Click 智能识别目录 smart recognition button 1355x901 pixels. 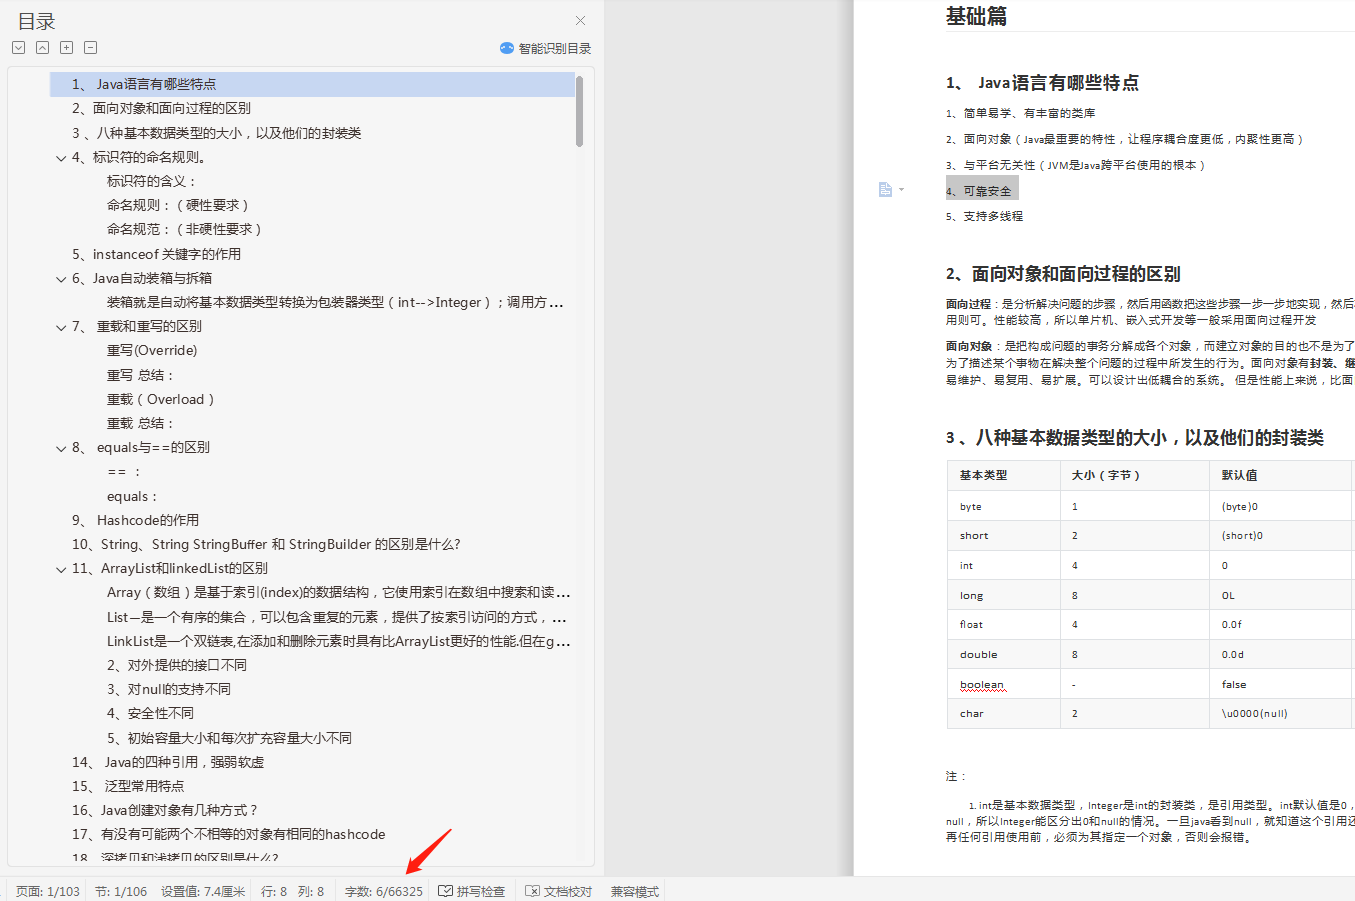545,48
